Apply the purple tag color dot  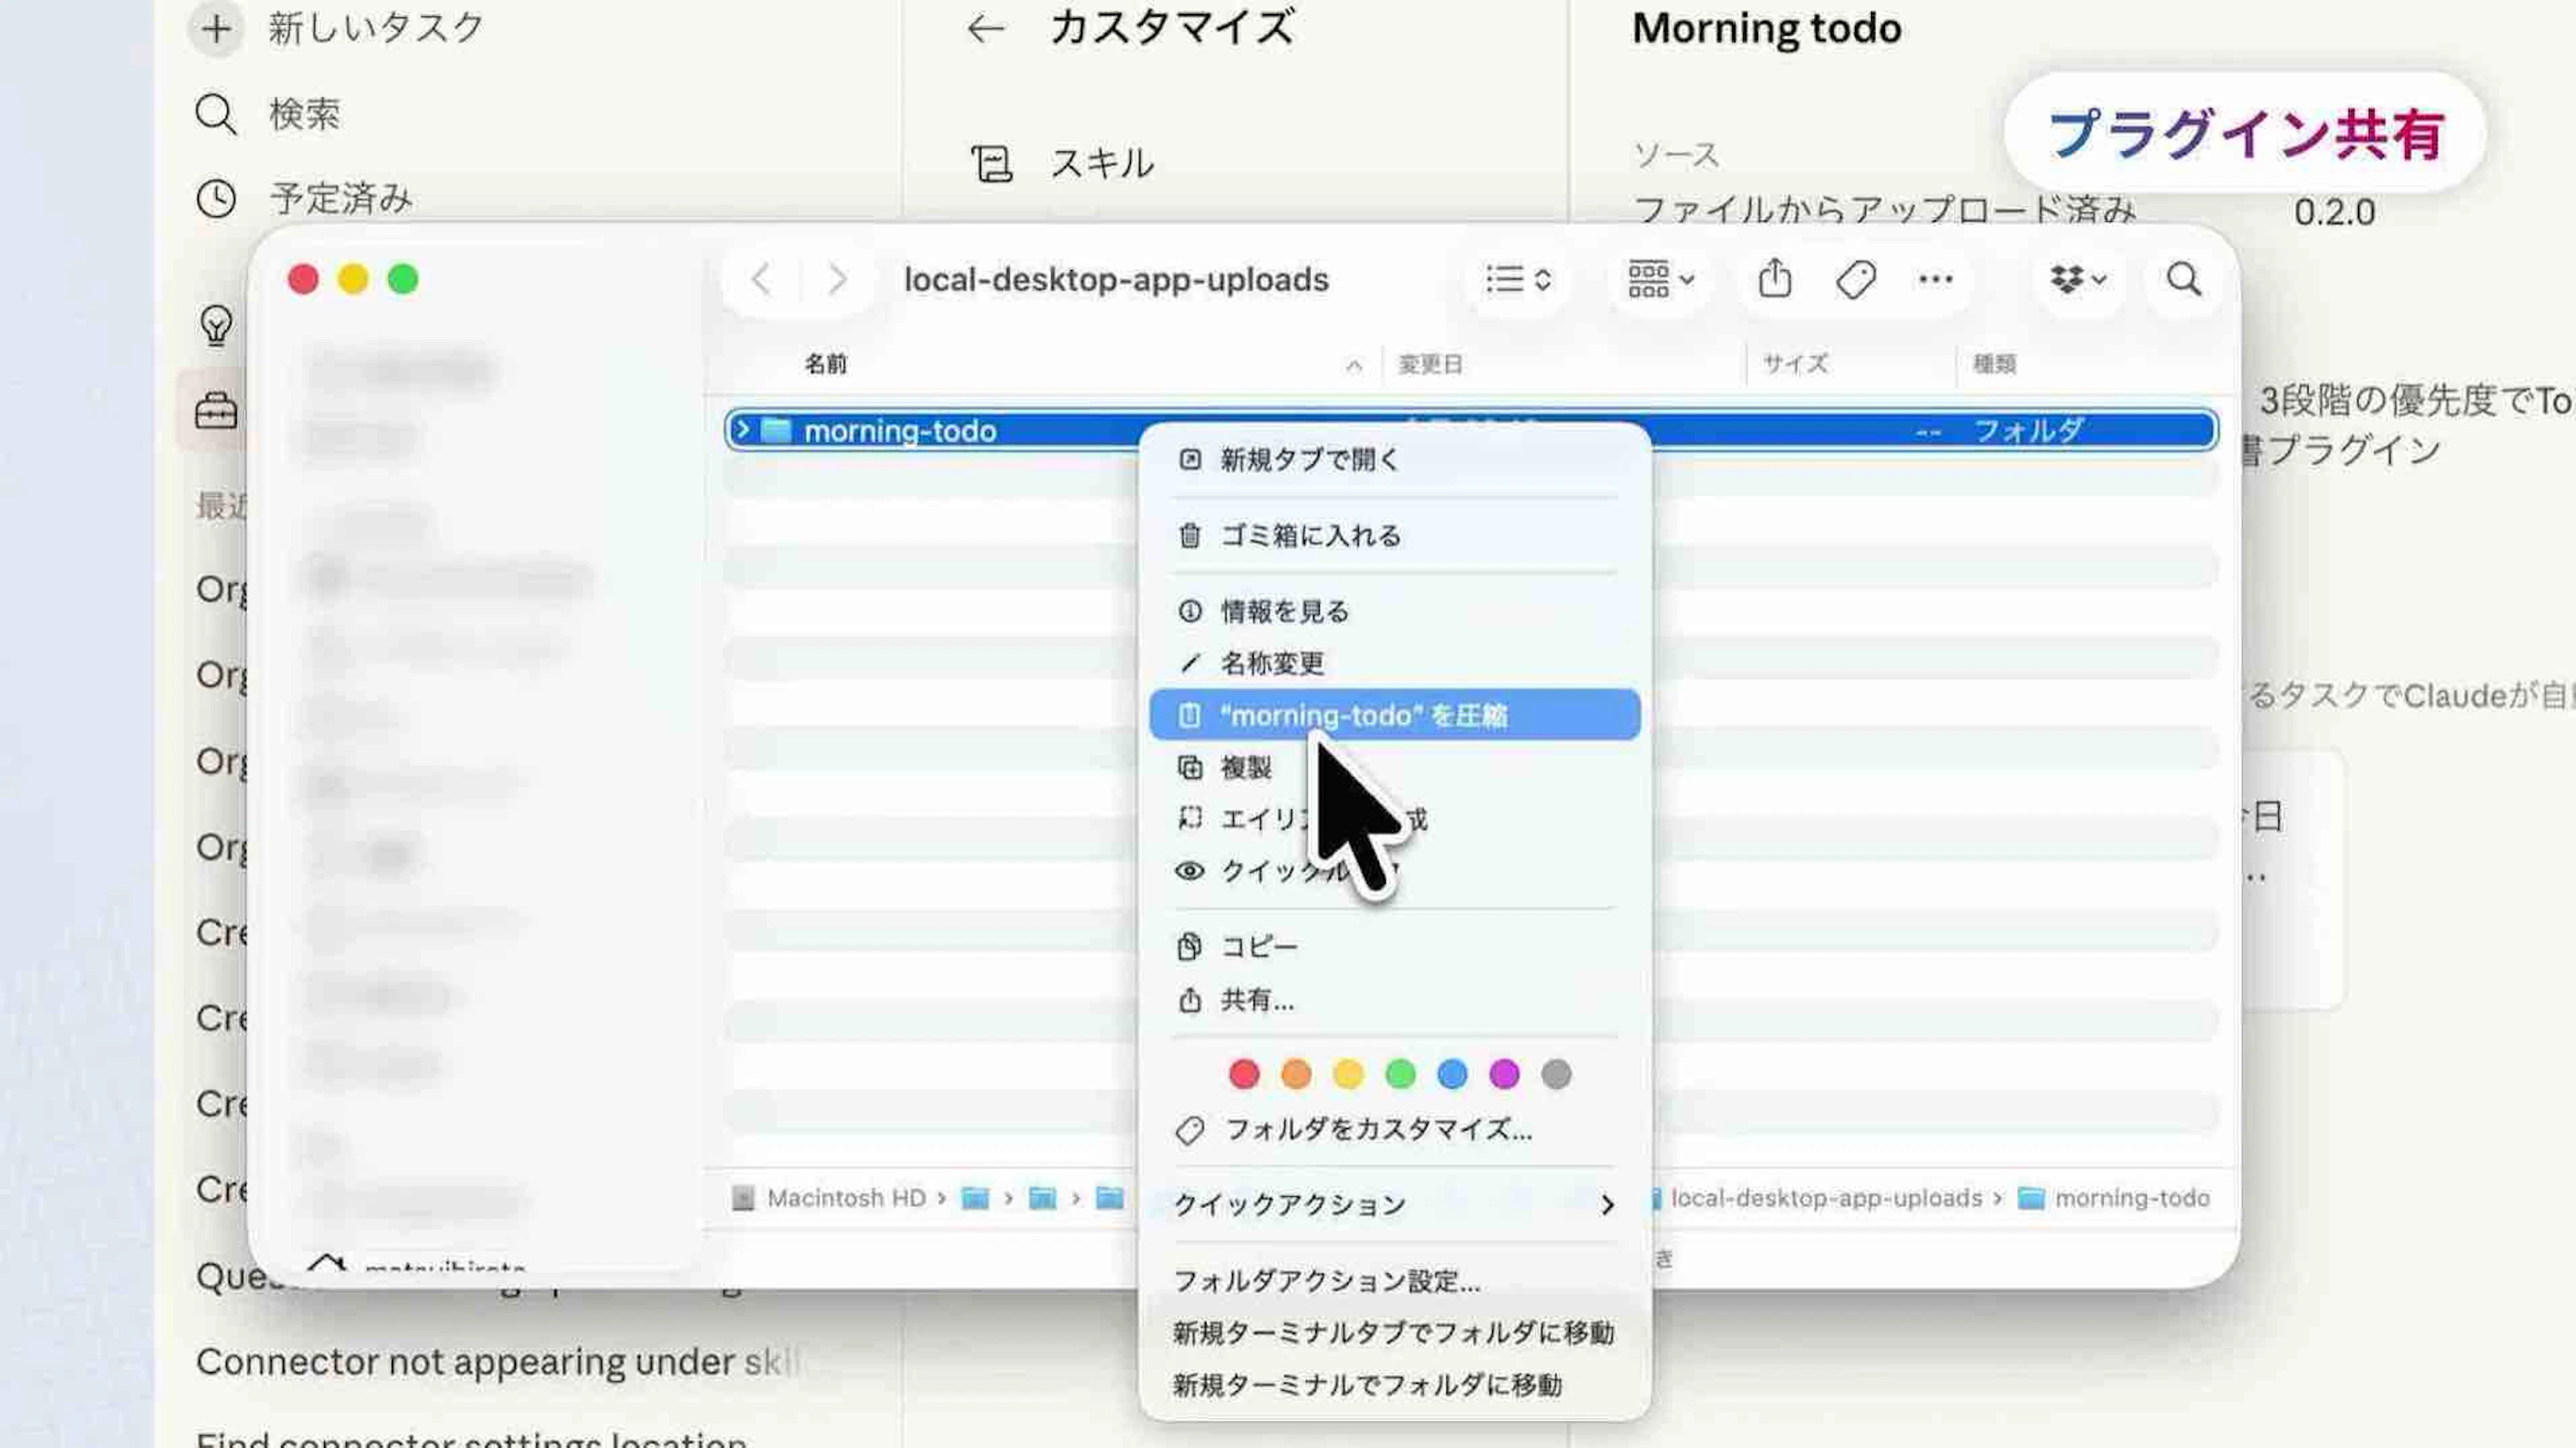point(1504,1075)
